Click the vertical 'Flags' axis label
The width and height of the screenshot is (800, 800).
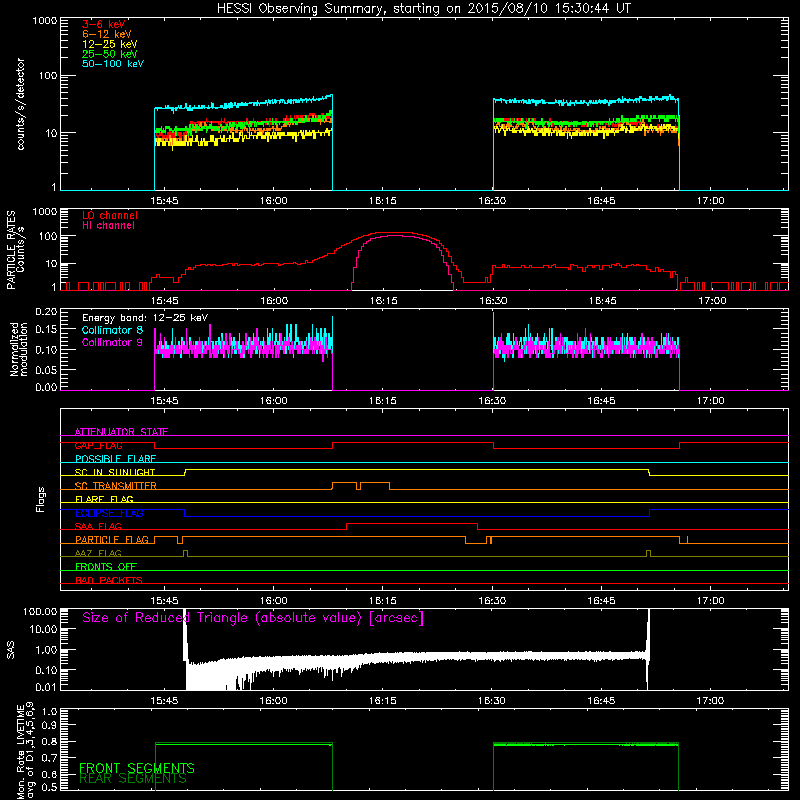[x=41, y=499]
